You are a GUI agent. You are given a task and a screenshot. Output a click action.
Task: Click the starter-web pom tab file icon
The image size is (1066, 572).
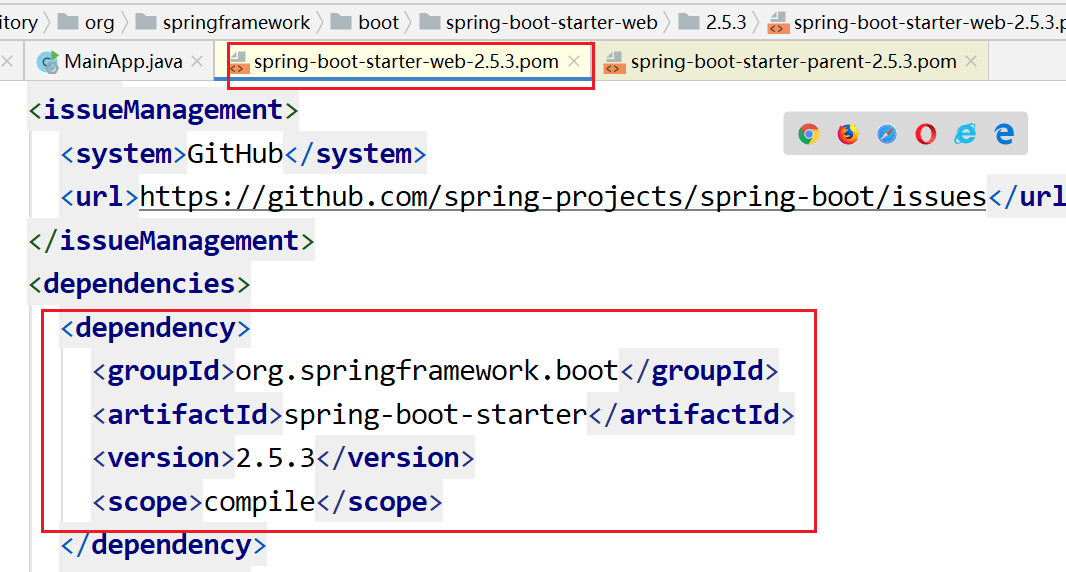click(x=238, y=63)
